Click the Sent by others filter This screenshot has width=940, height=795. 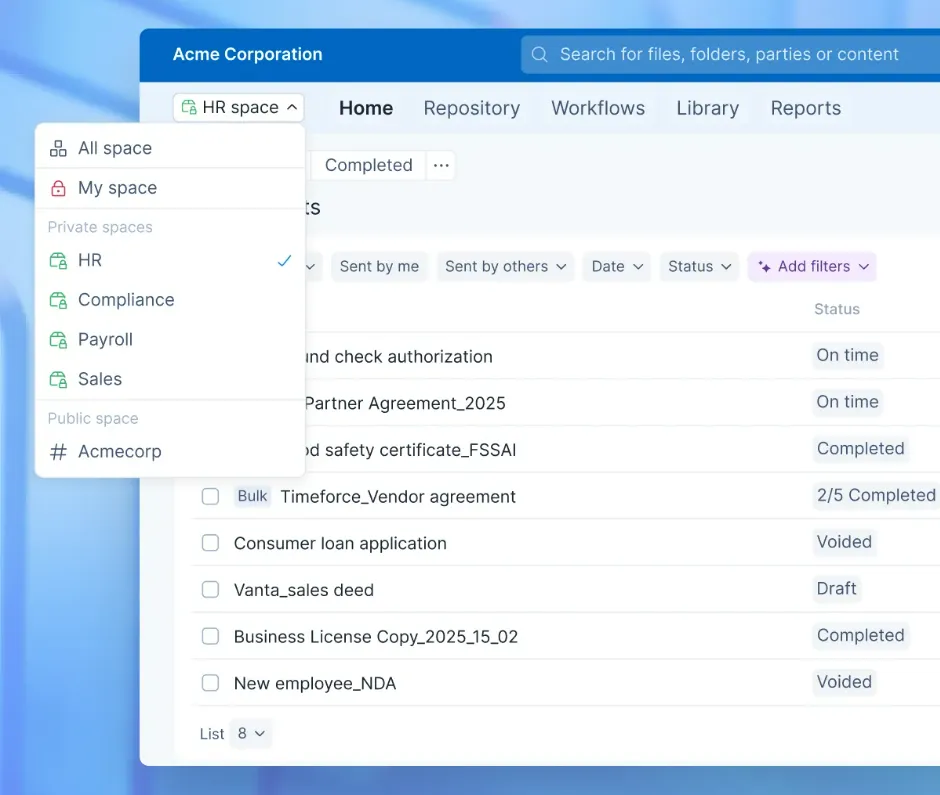click(505, 266)
